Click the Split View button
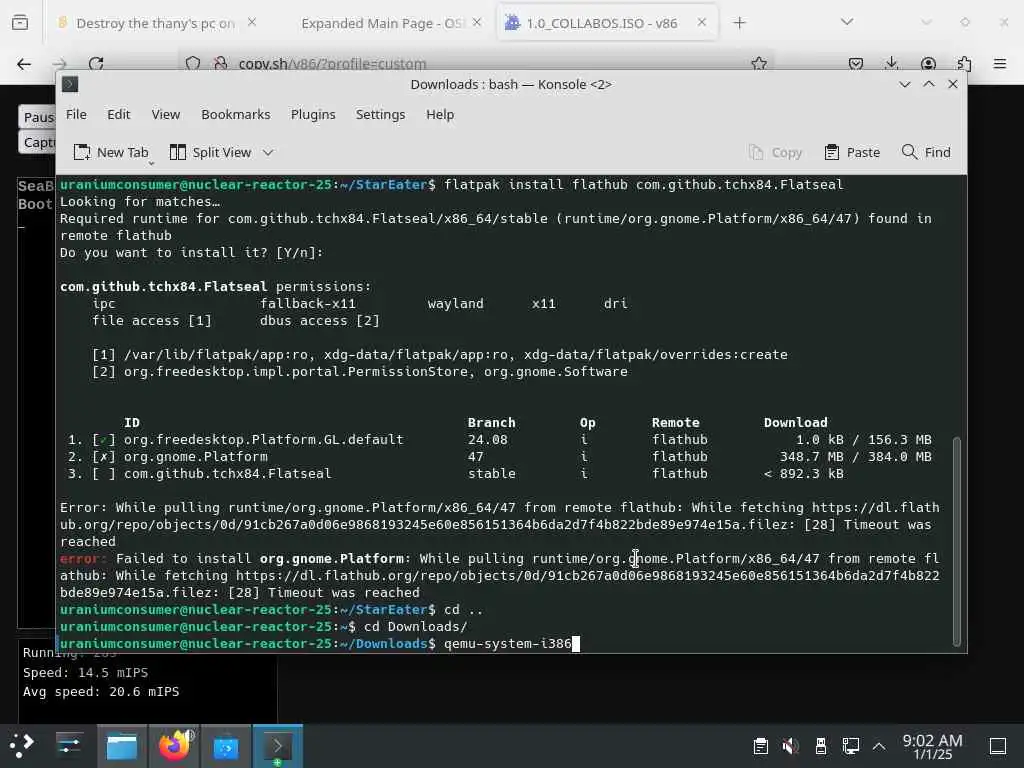 click(210, 152)
